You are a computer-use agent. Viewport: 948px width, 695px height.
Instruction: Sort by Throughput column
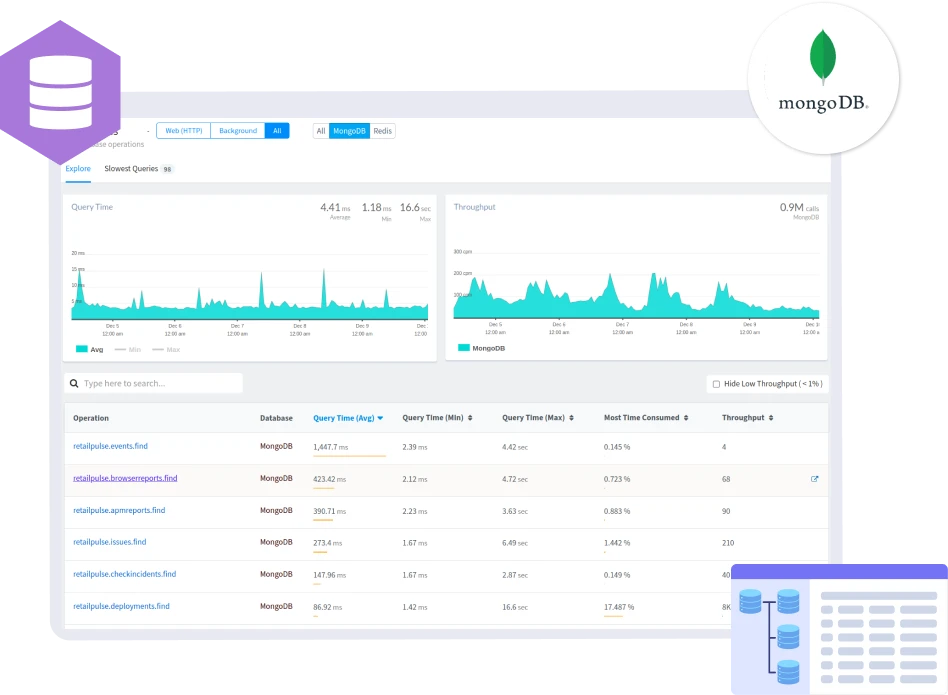[x=748, y=418]
